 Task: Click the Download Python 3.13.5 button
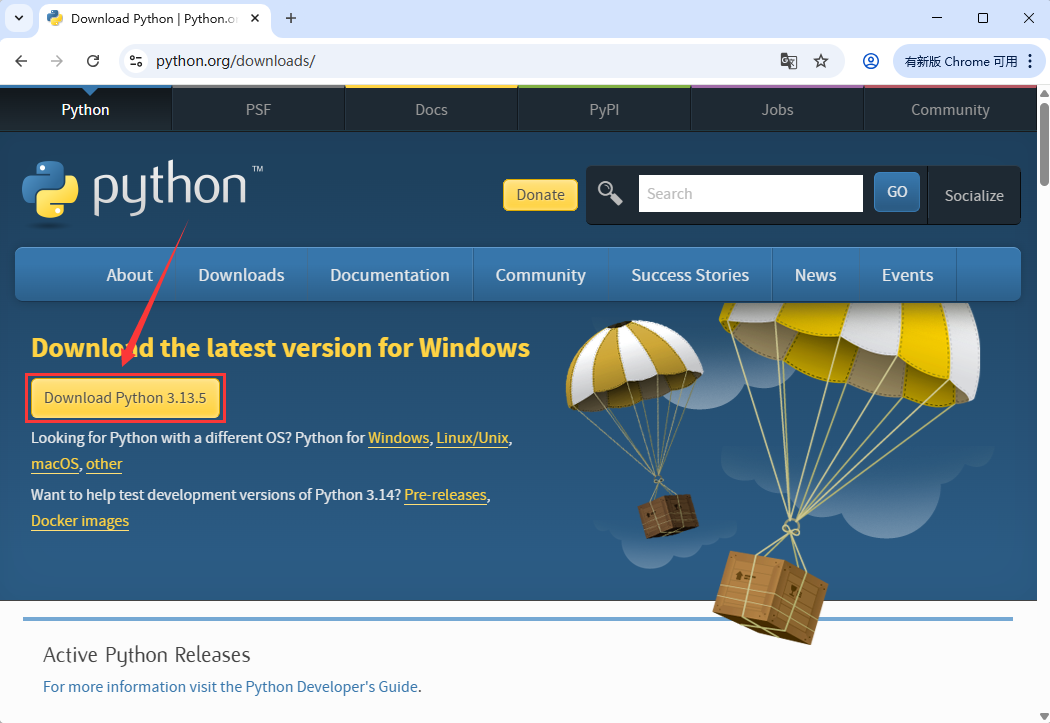[124, 397]
